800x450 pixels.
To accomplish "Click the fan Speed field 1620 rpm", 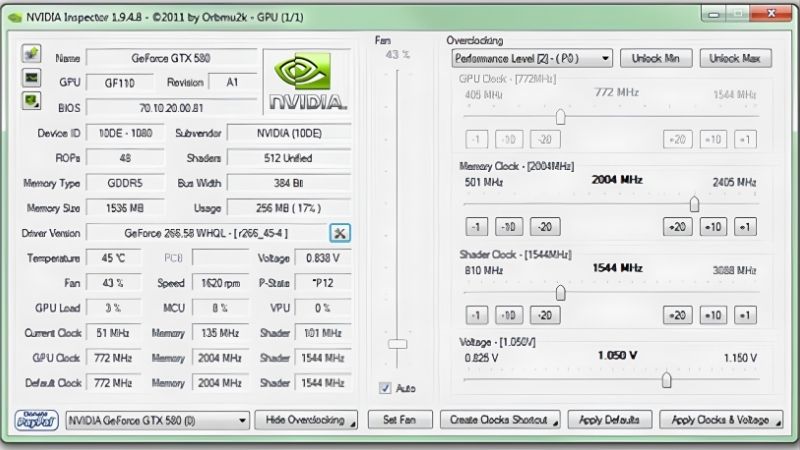I will 220,283.
